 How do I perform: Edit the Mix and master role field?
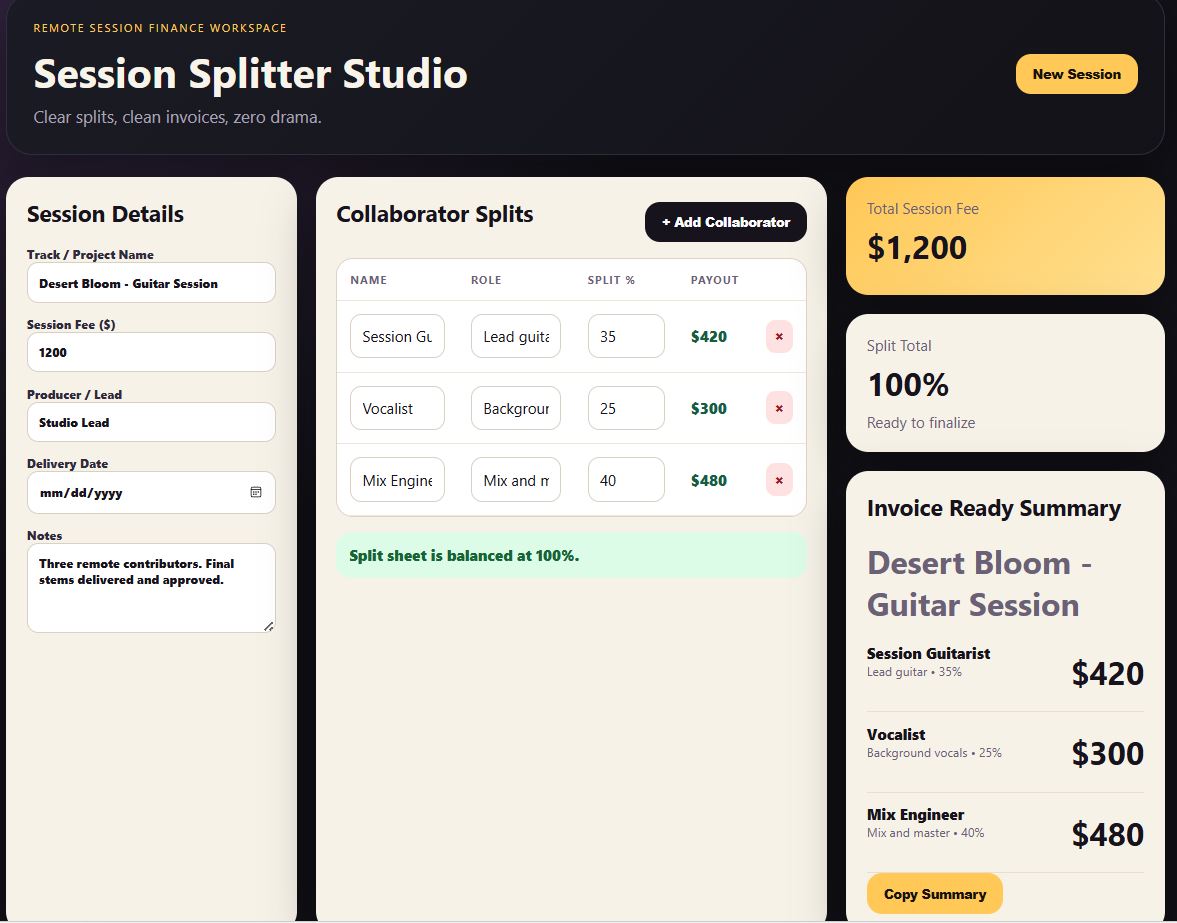[x=516, y=480]
